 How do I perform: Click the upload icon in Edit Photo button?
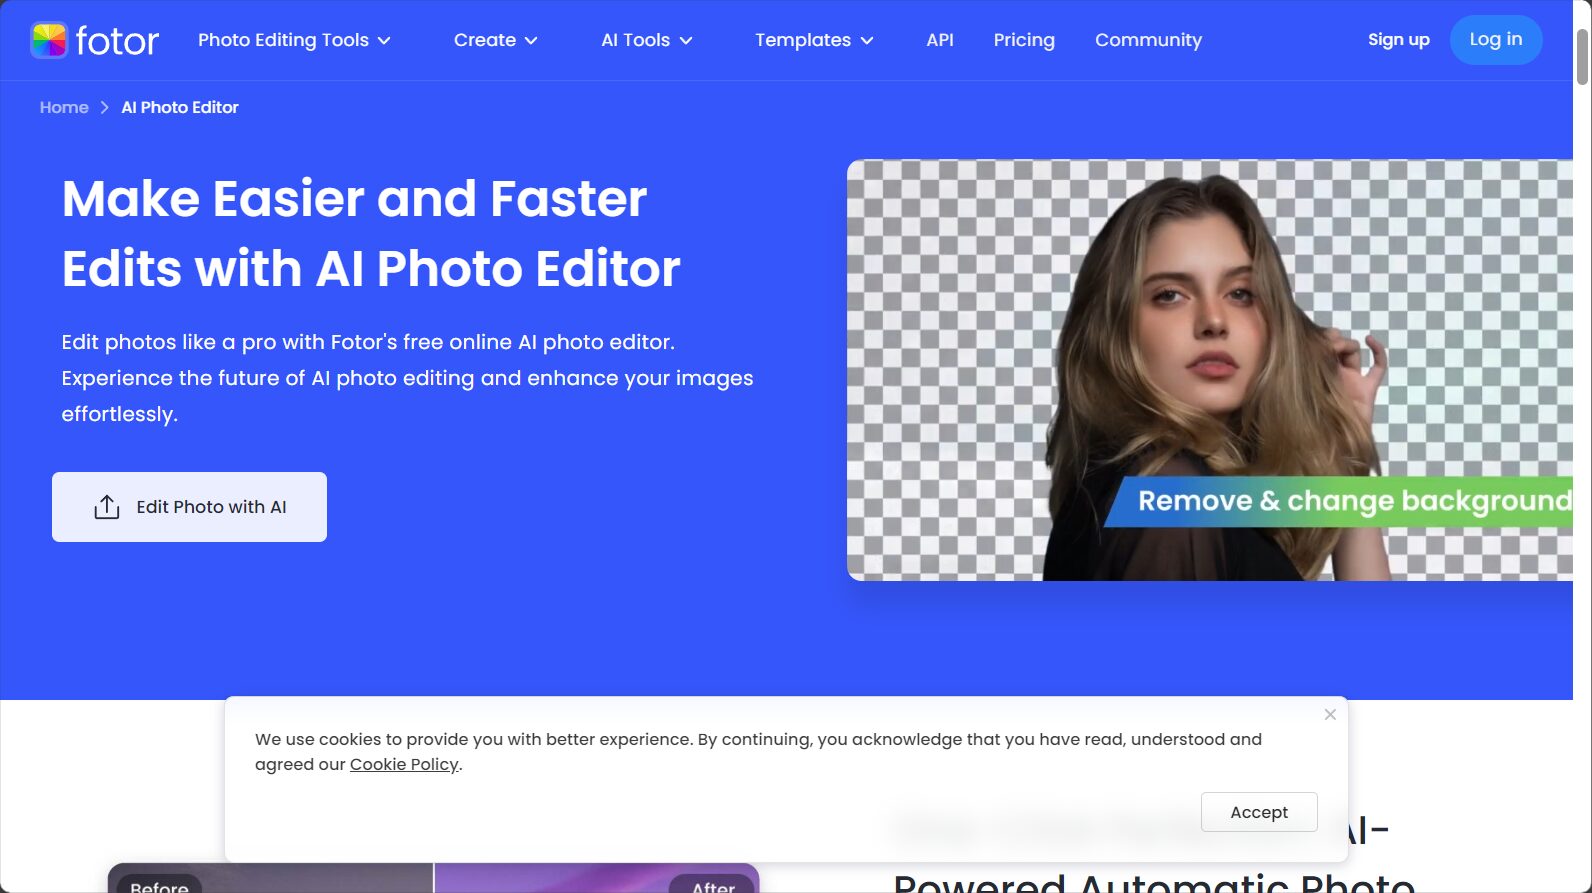107,507
